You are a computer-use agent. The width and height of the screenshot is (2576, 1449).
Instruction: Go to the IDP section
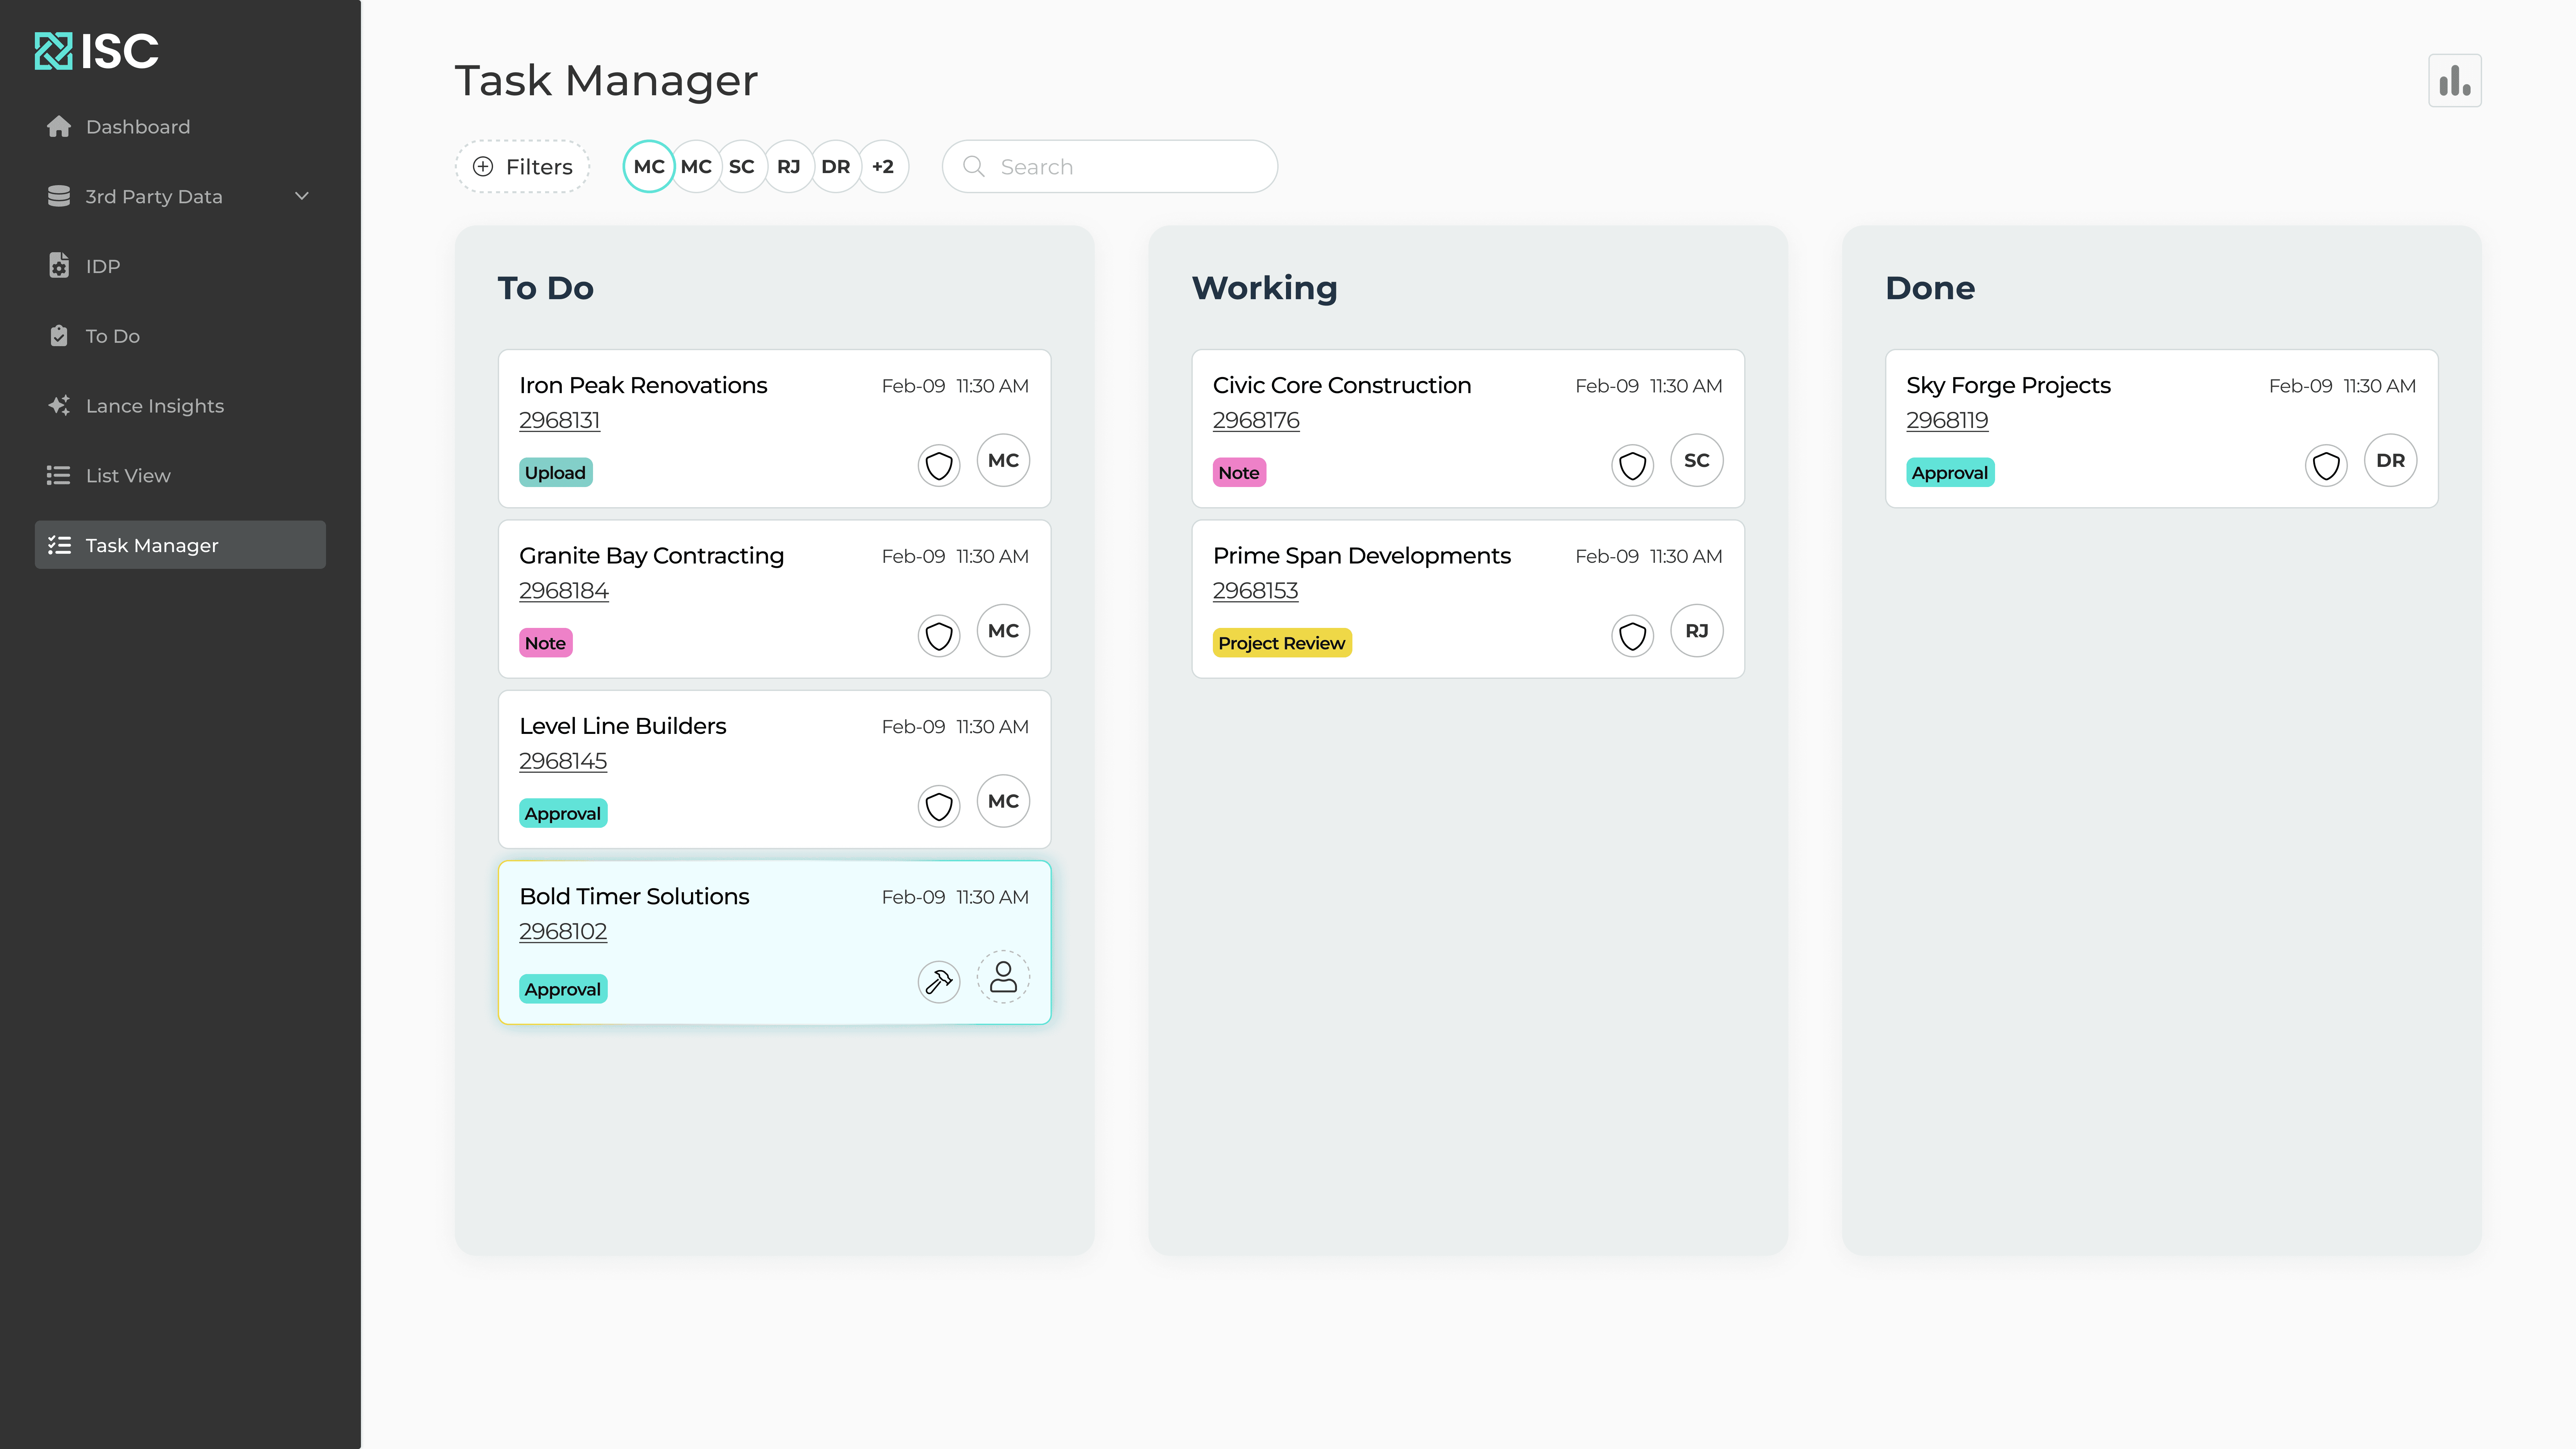pyautogui.click(x=180, y=266)
